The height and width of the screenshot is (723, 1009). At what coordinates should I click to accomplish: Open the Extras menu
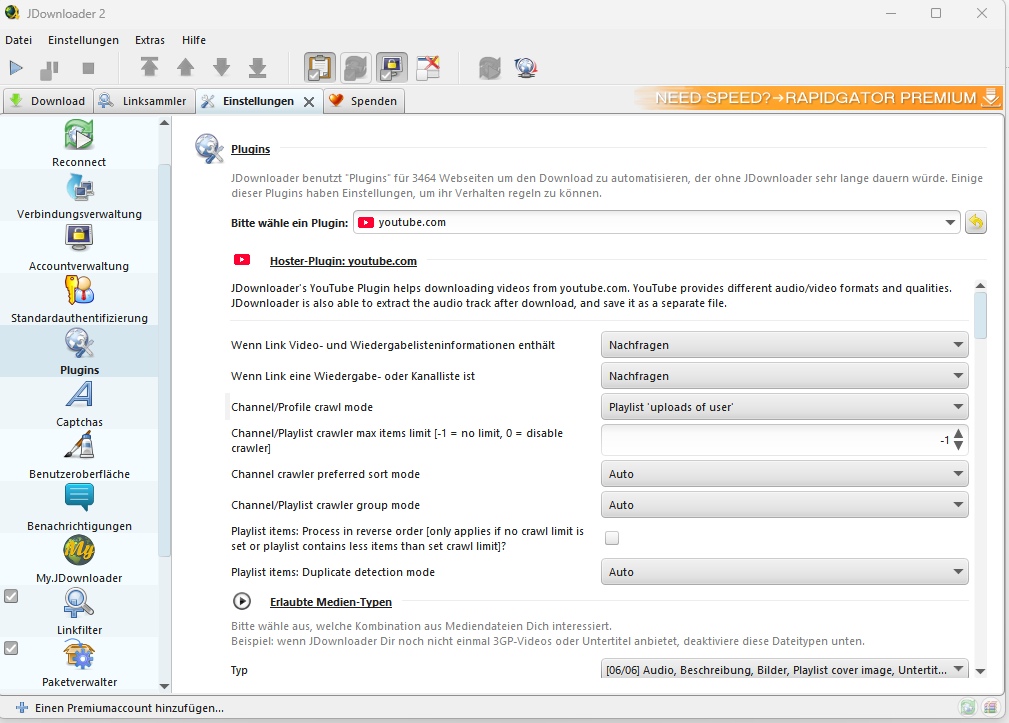pyautogui.click(x=150, y=40)
